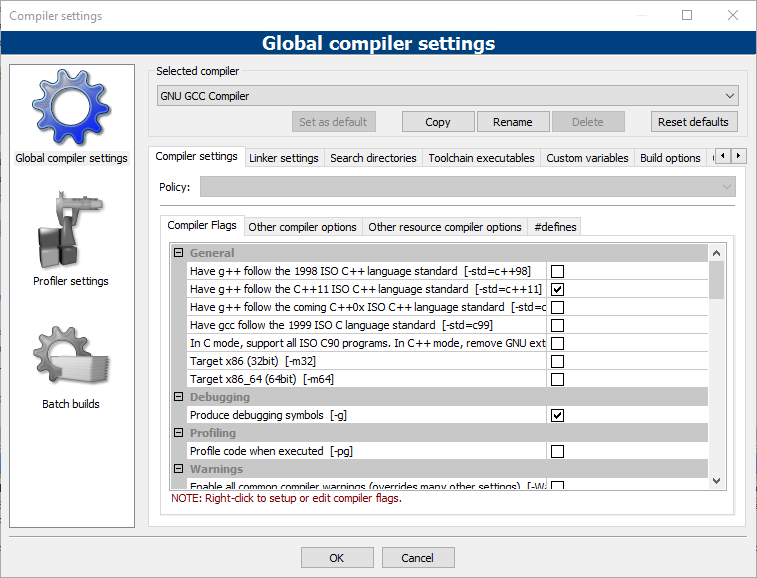757x578 pixels.
Task: Enable Target x86 (32bit) -m32 checkbox
Action: (x=557, y=361)
